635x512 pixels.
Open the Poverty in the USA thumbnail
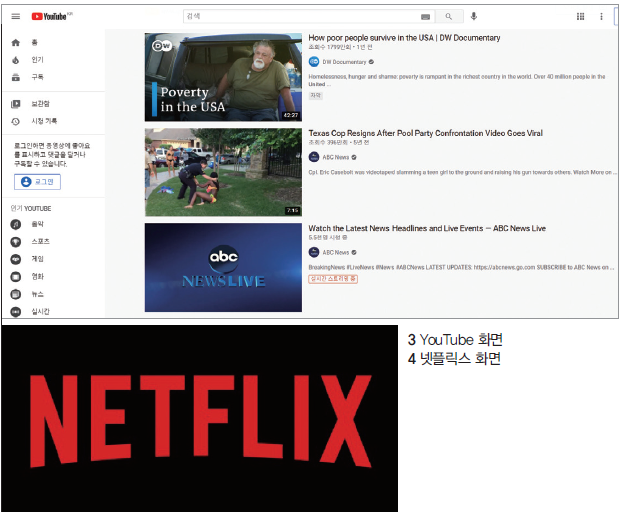pyautogui.click(x=223, y=77)
